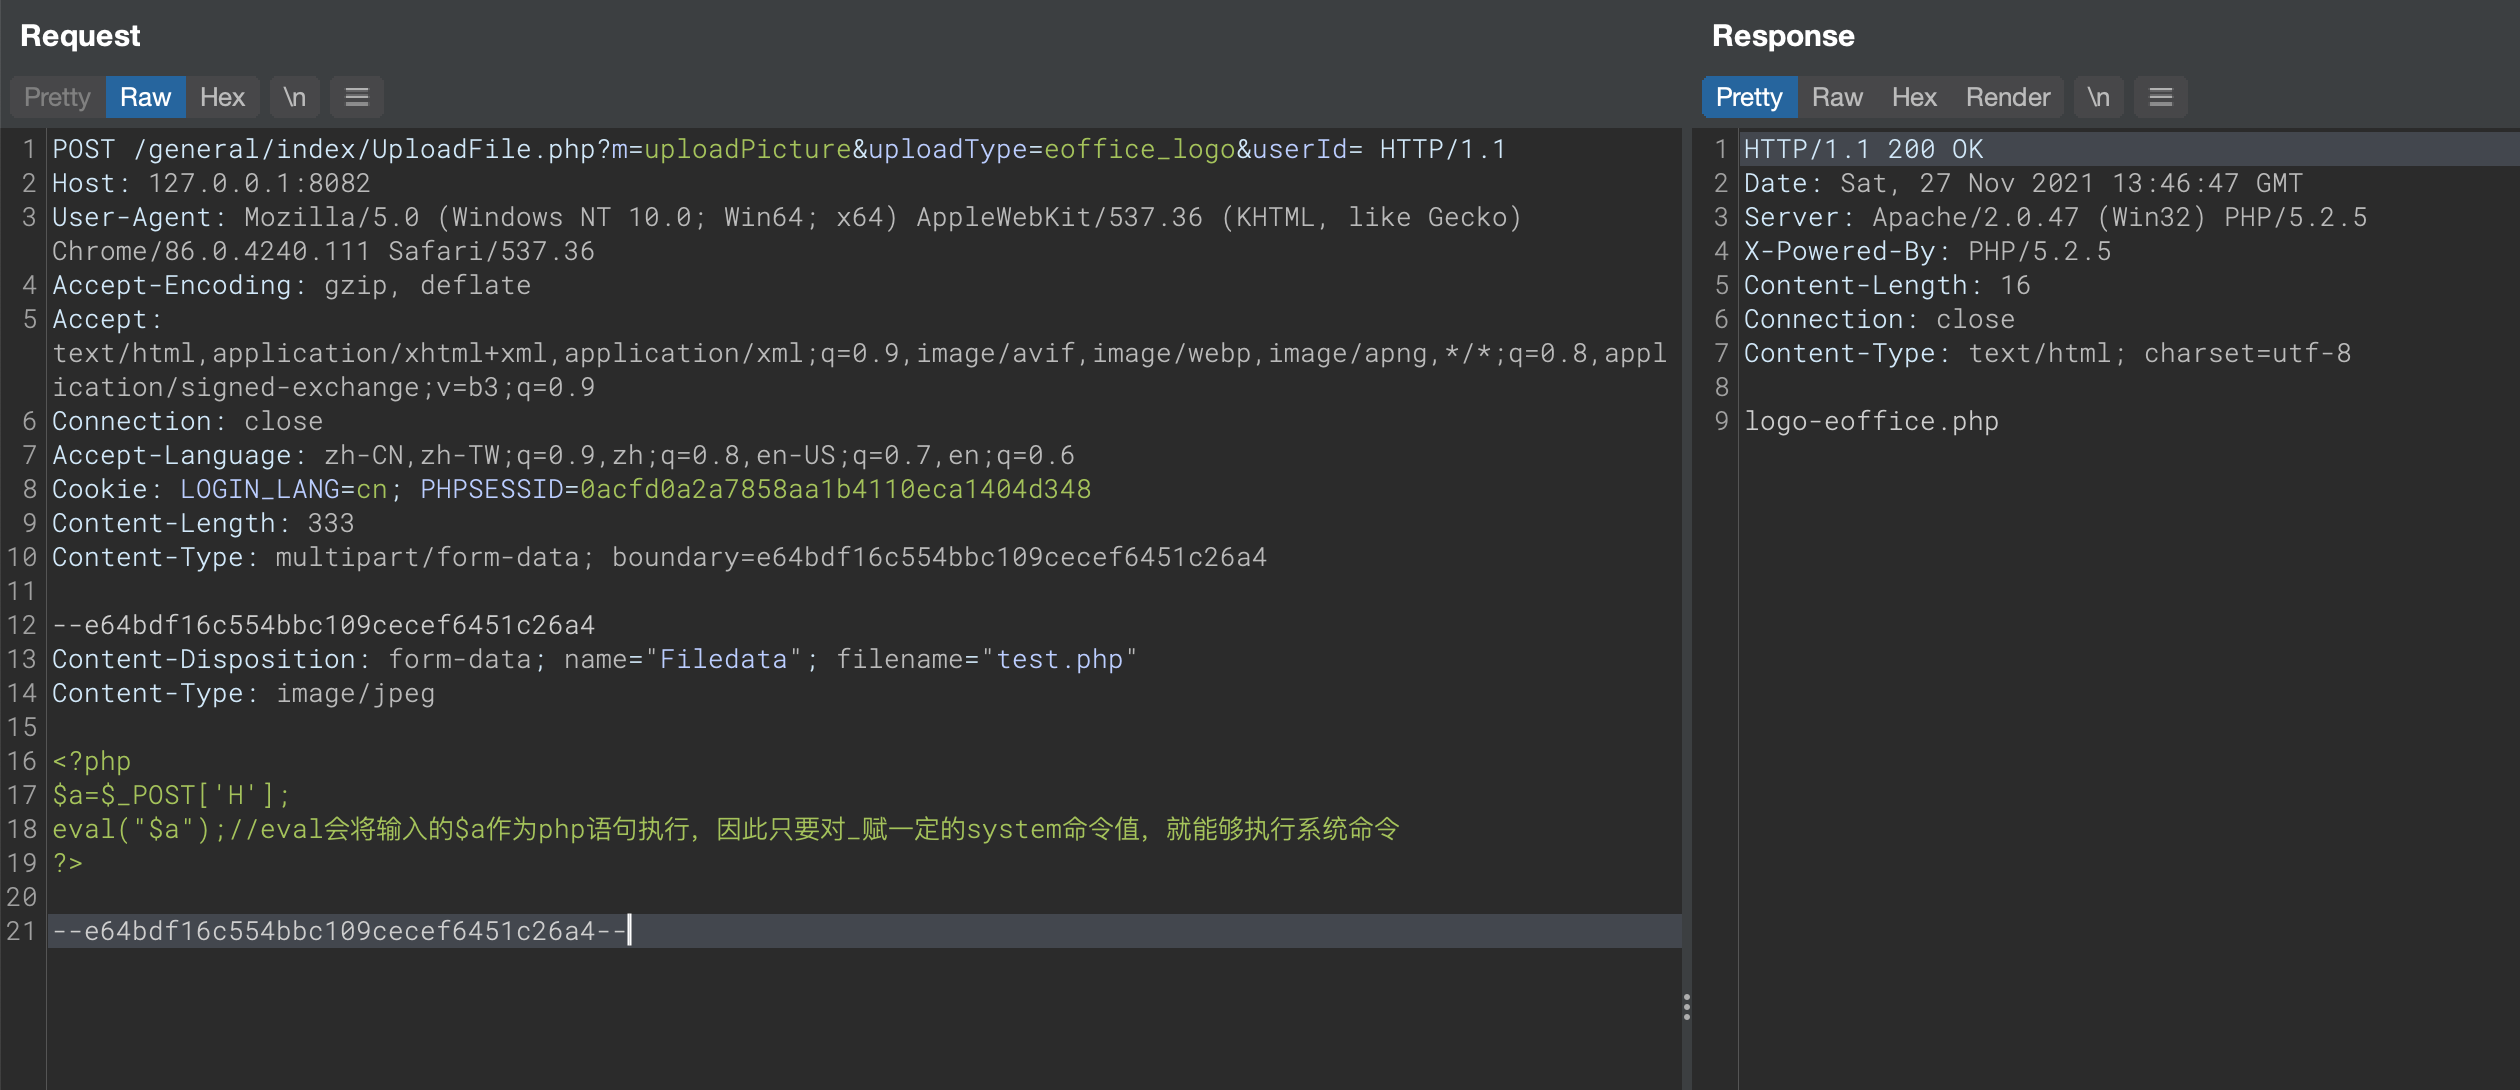Click the Host header line

[x=211, y=183]
